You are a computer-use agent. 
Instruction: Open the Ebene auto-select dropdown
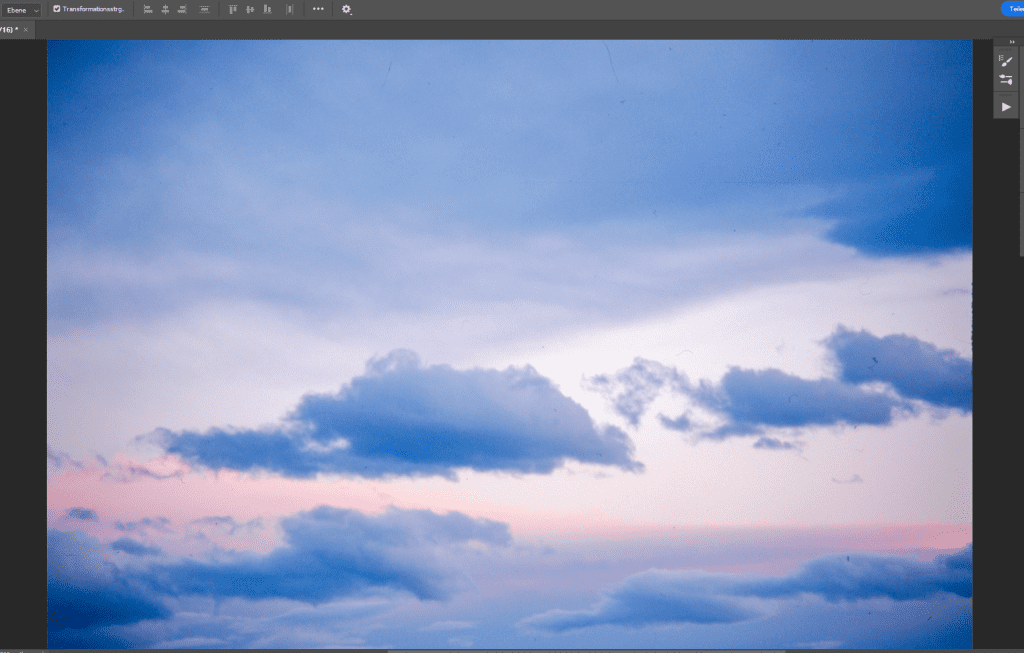click(x=21, y=9)
